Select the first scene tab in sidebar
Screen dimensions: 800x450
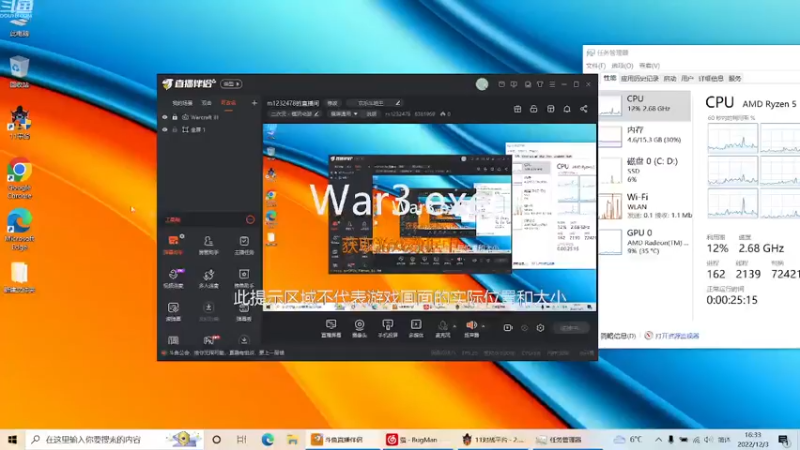(x=182, y=103)
